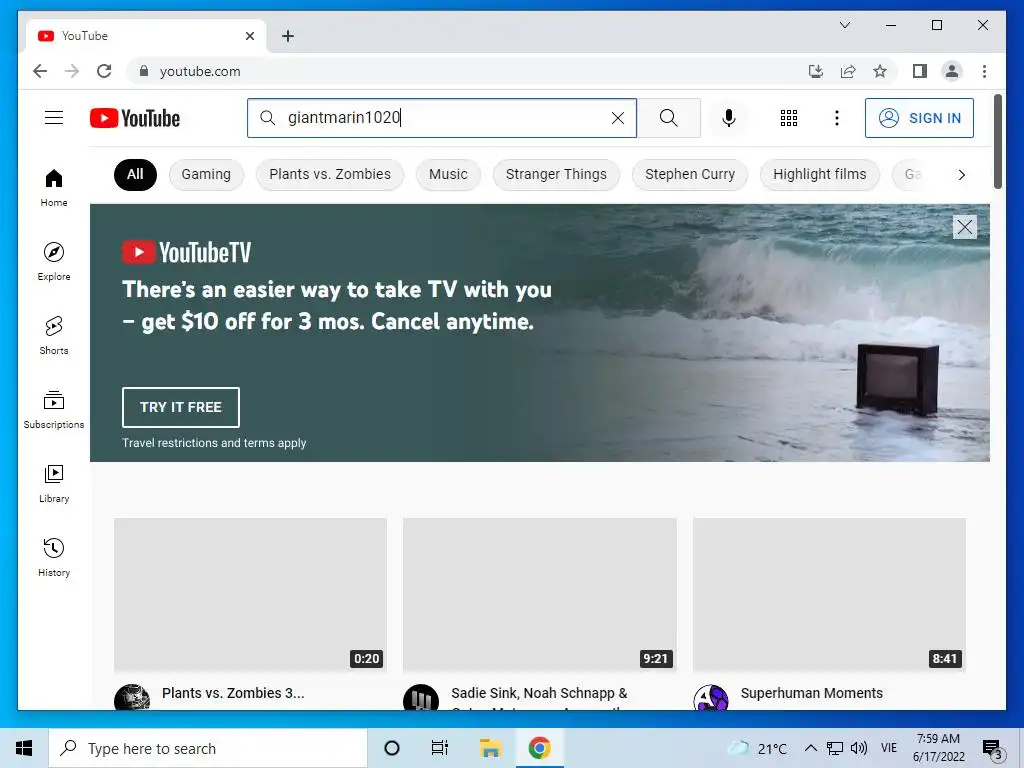Open Chrome profile avatar
This screenshot has width=1024, height=768.
tap(952, 71)
